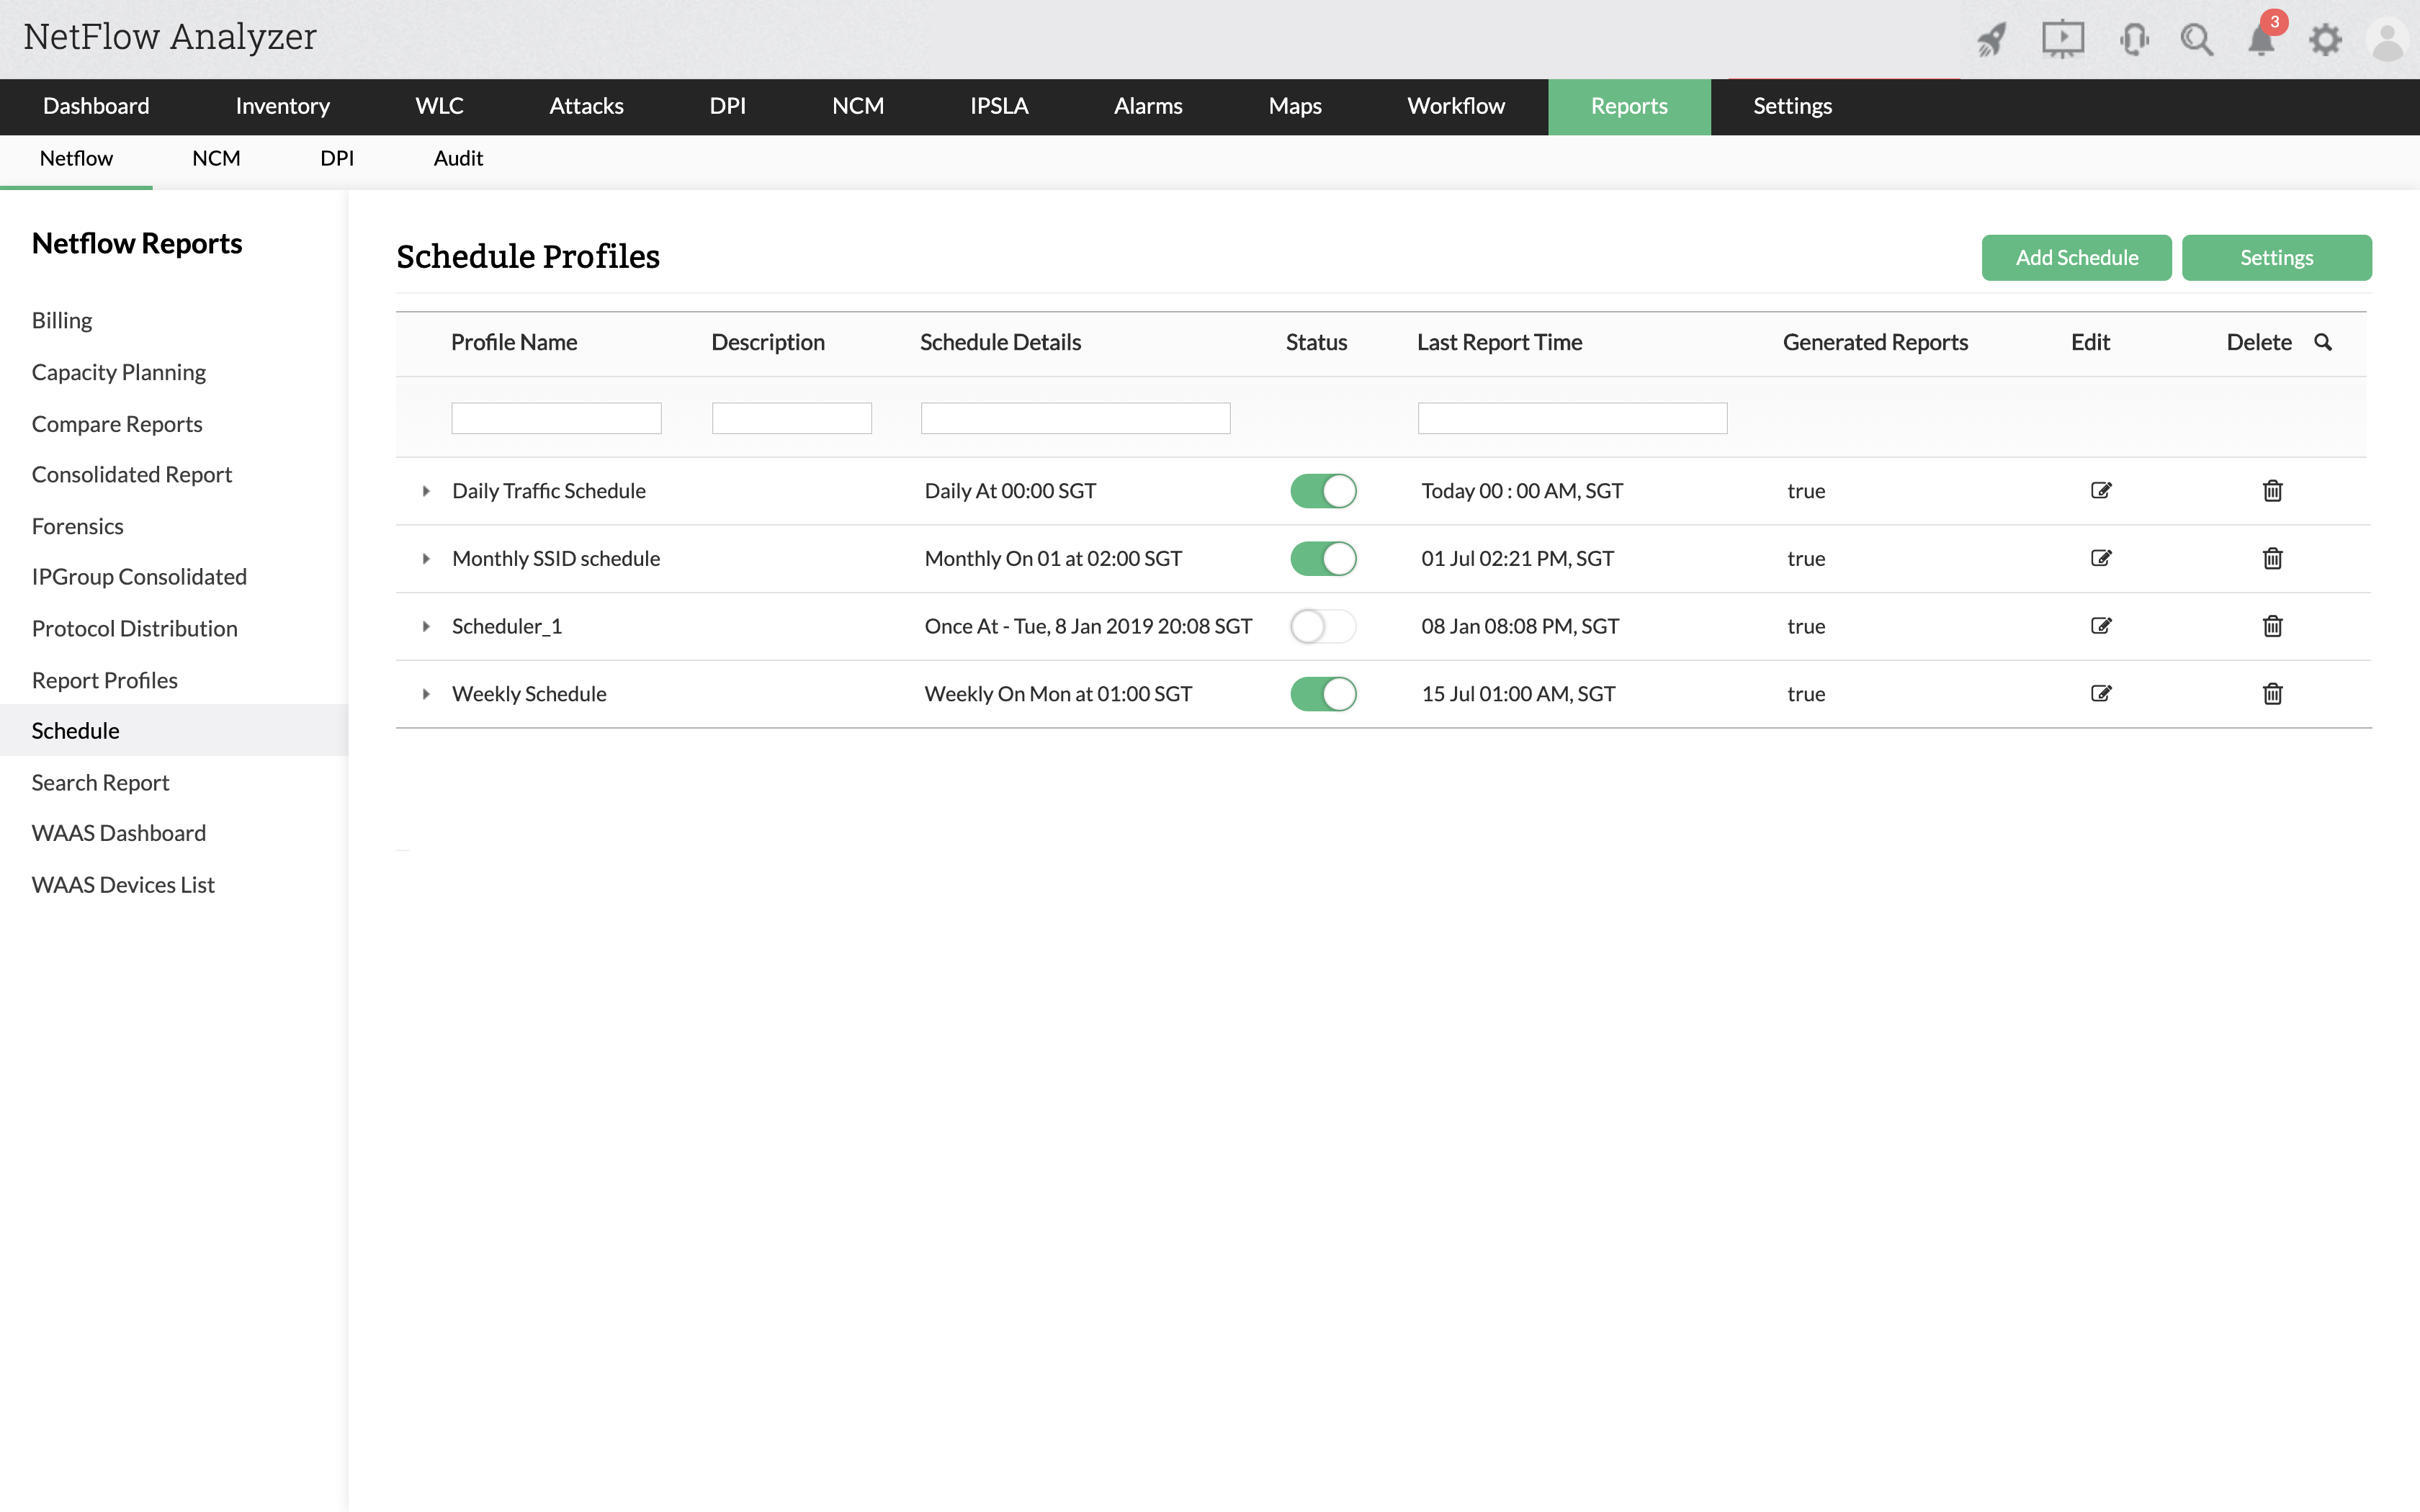Screen dimensions: 2420x1512
Task: Edit the Daily Traffic Schedule profile
Action: click(x=2100, y=490)
